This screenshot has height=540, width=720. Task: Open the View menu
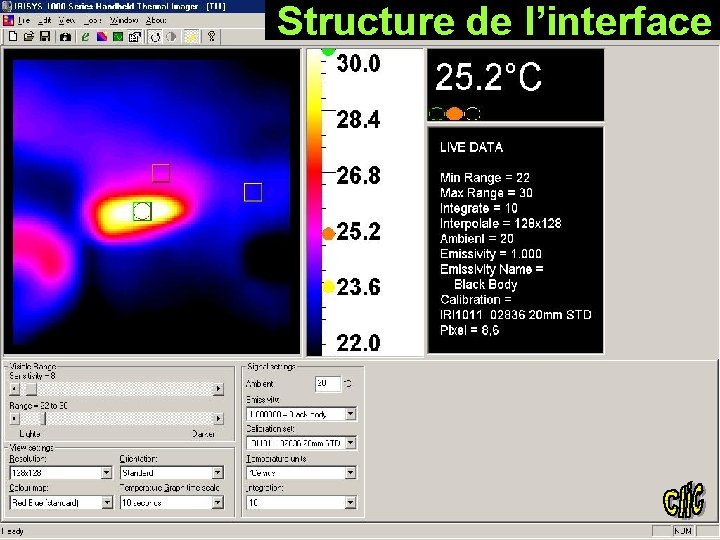(x=67, y=21)
